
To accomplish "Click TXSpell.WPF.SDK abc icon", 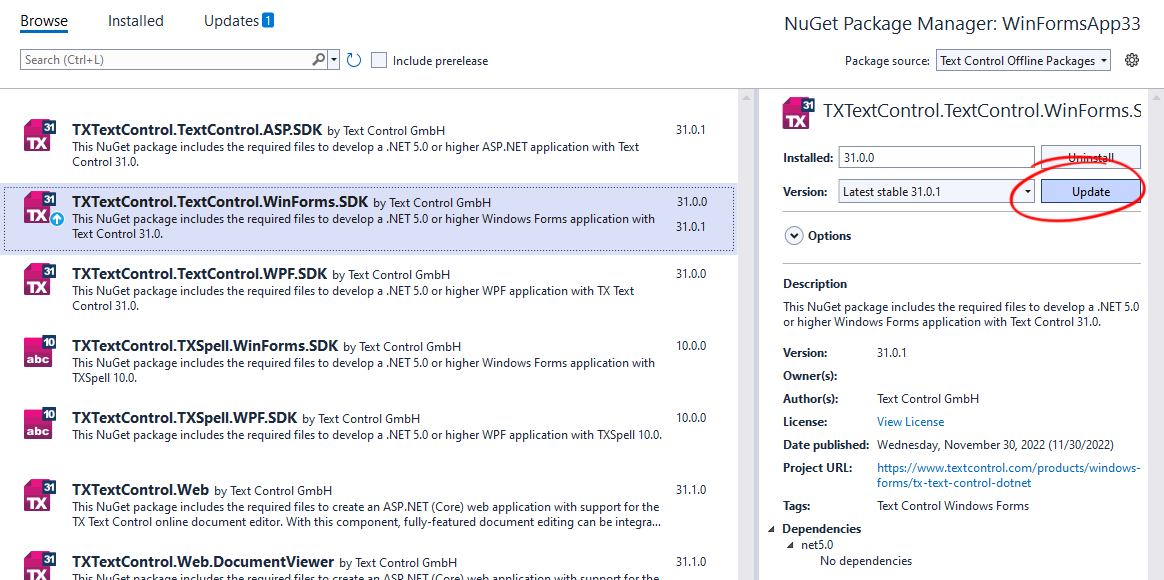I will [39, 423].
